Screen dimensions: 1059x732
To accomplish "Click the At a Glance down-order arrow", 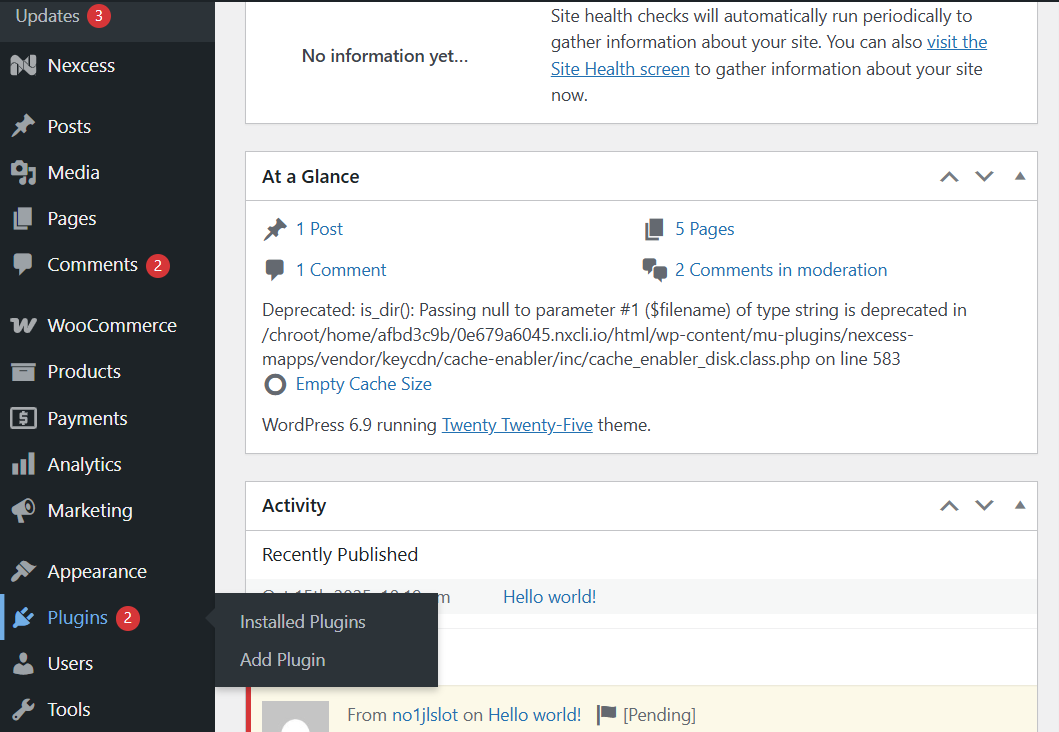I will click(x=984, y=176).
